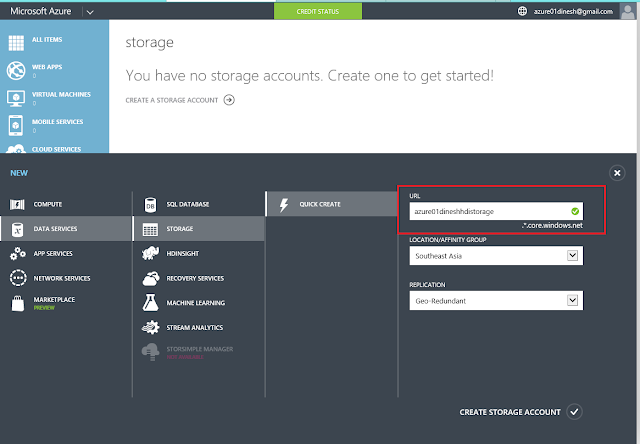Viewport: 640px width, 444px height.
Task: Open the Mobile Services sidebar icon
Action: (x=16, y=126)
